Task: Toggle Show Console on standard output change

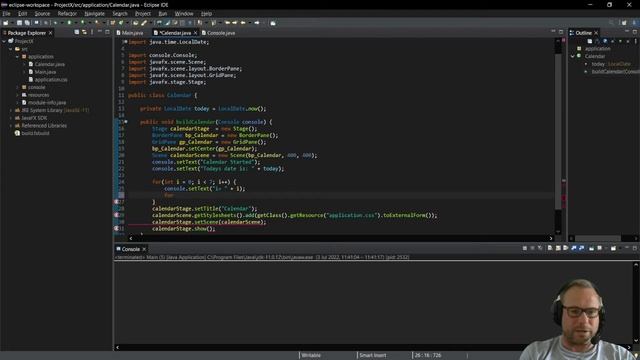Action: (574, 248)
